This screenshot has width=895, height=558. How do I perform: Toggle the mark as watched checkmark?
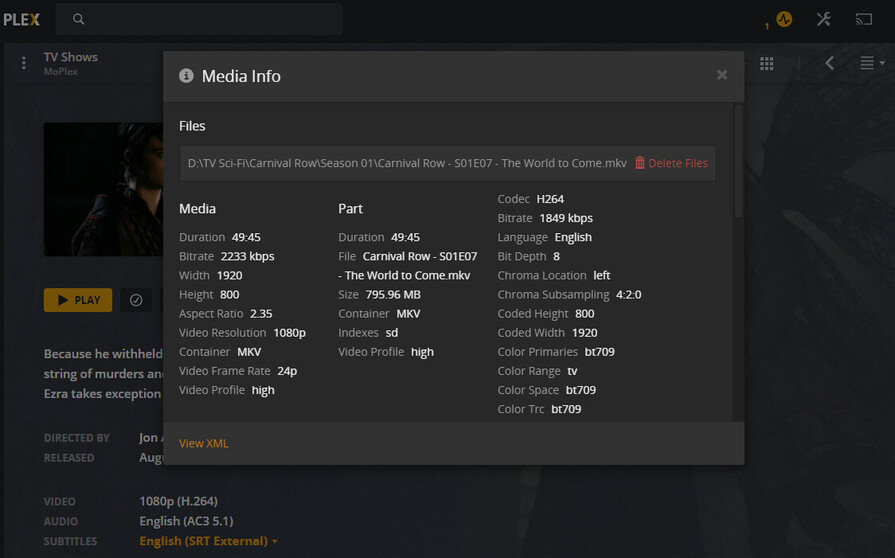pyautogui.click(x=136, y=300)
